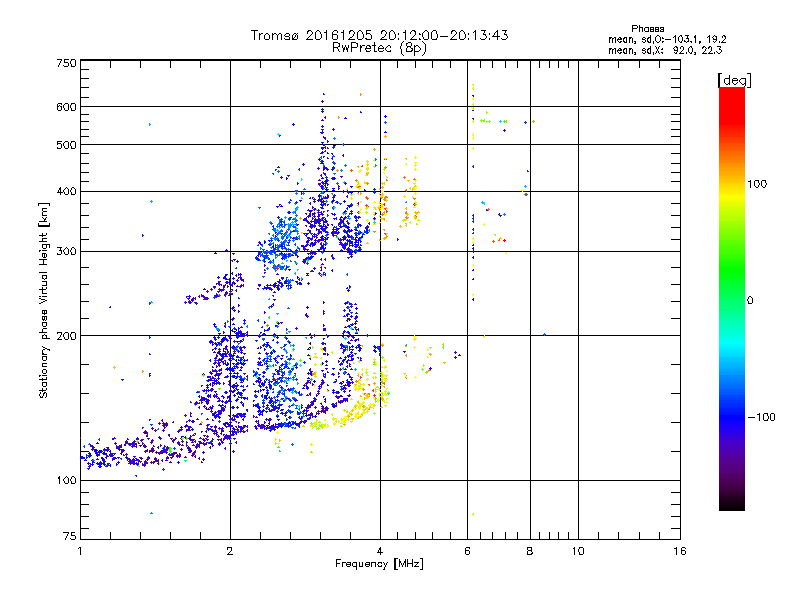Click the colorbar tick label '0'
The height and width of the screenshot is (600, 800).
[x=750, y=301]
